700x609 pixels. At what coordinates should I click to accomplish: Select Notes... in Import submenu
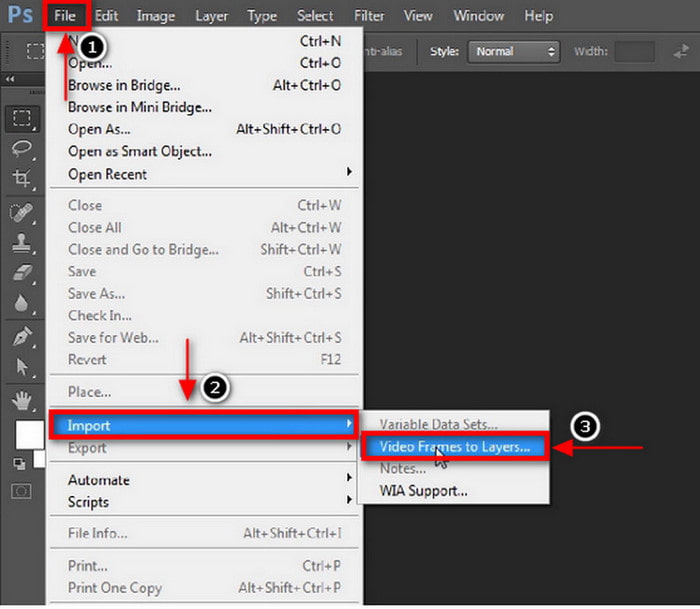(x=455, y=469)
